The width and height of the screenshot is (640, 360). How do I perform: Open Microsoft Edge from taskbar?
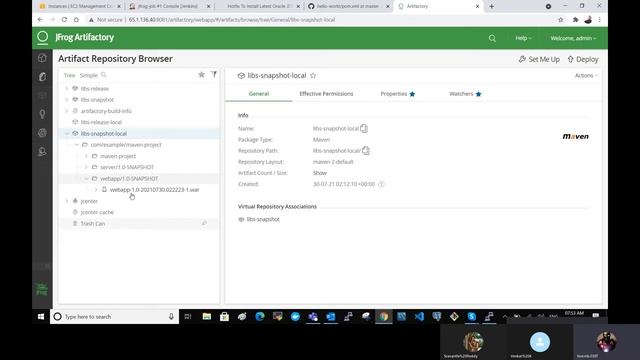tap(260, 317)
